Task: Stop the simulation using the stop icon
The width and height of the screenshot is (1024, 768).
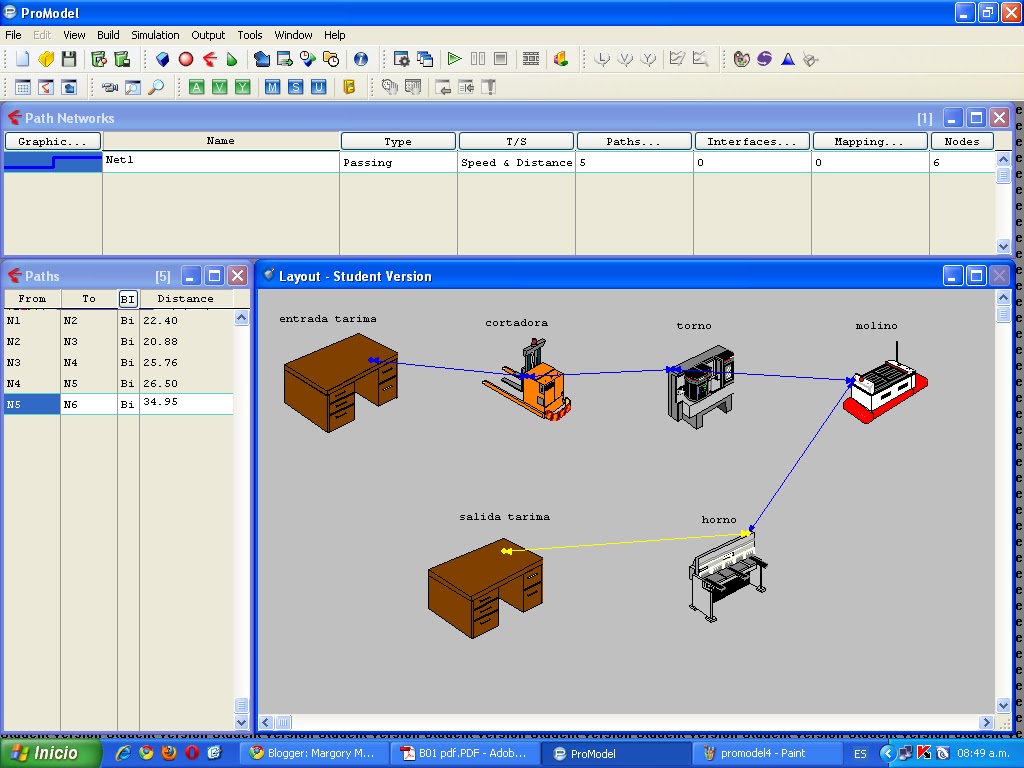Action: point(500,58)
